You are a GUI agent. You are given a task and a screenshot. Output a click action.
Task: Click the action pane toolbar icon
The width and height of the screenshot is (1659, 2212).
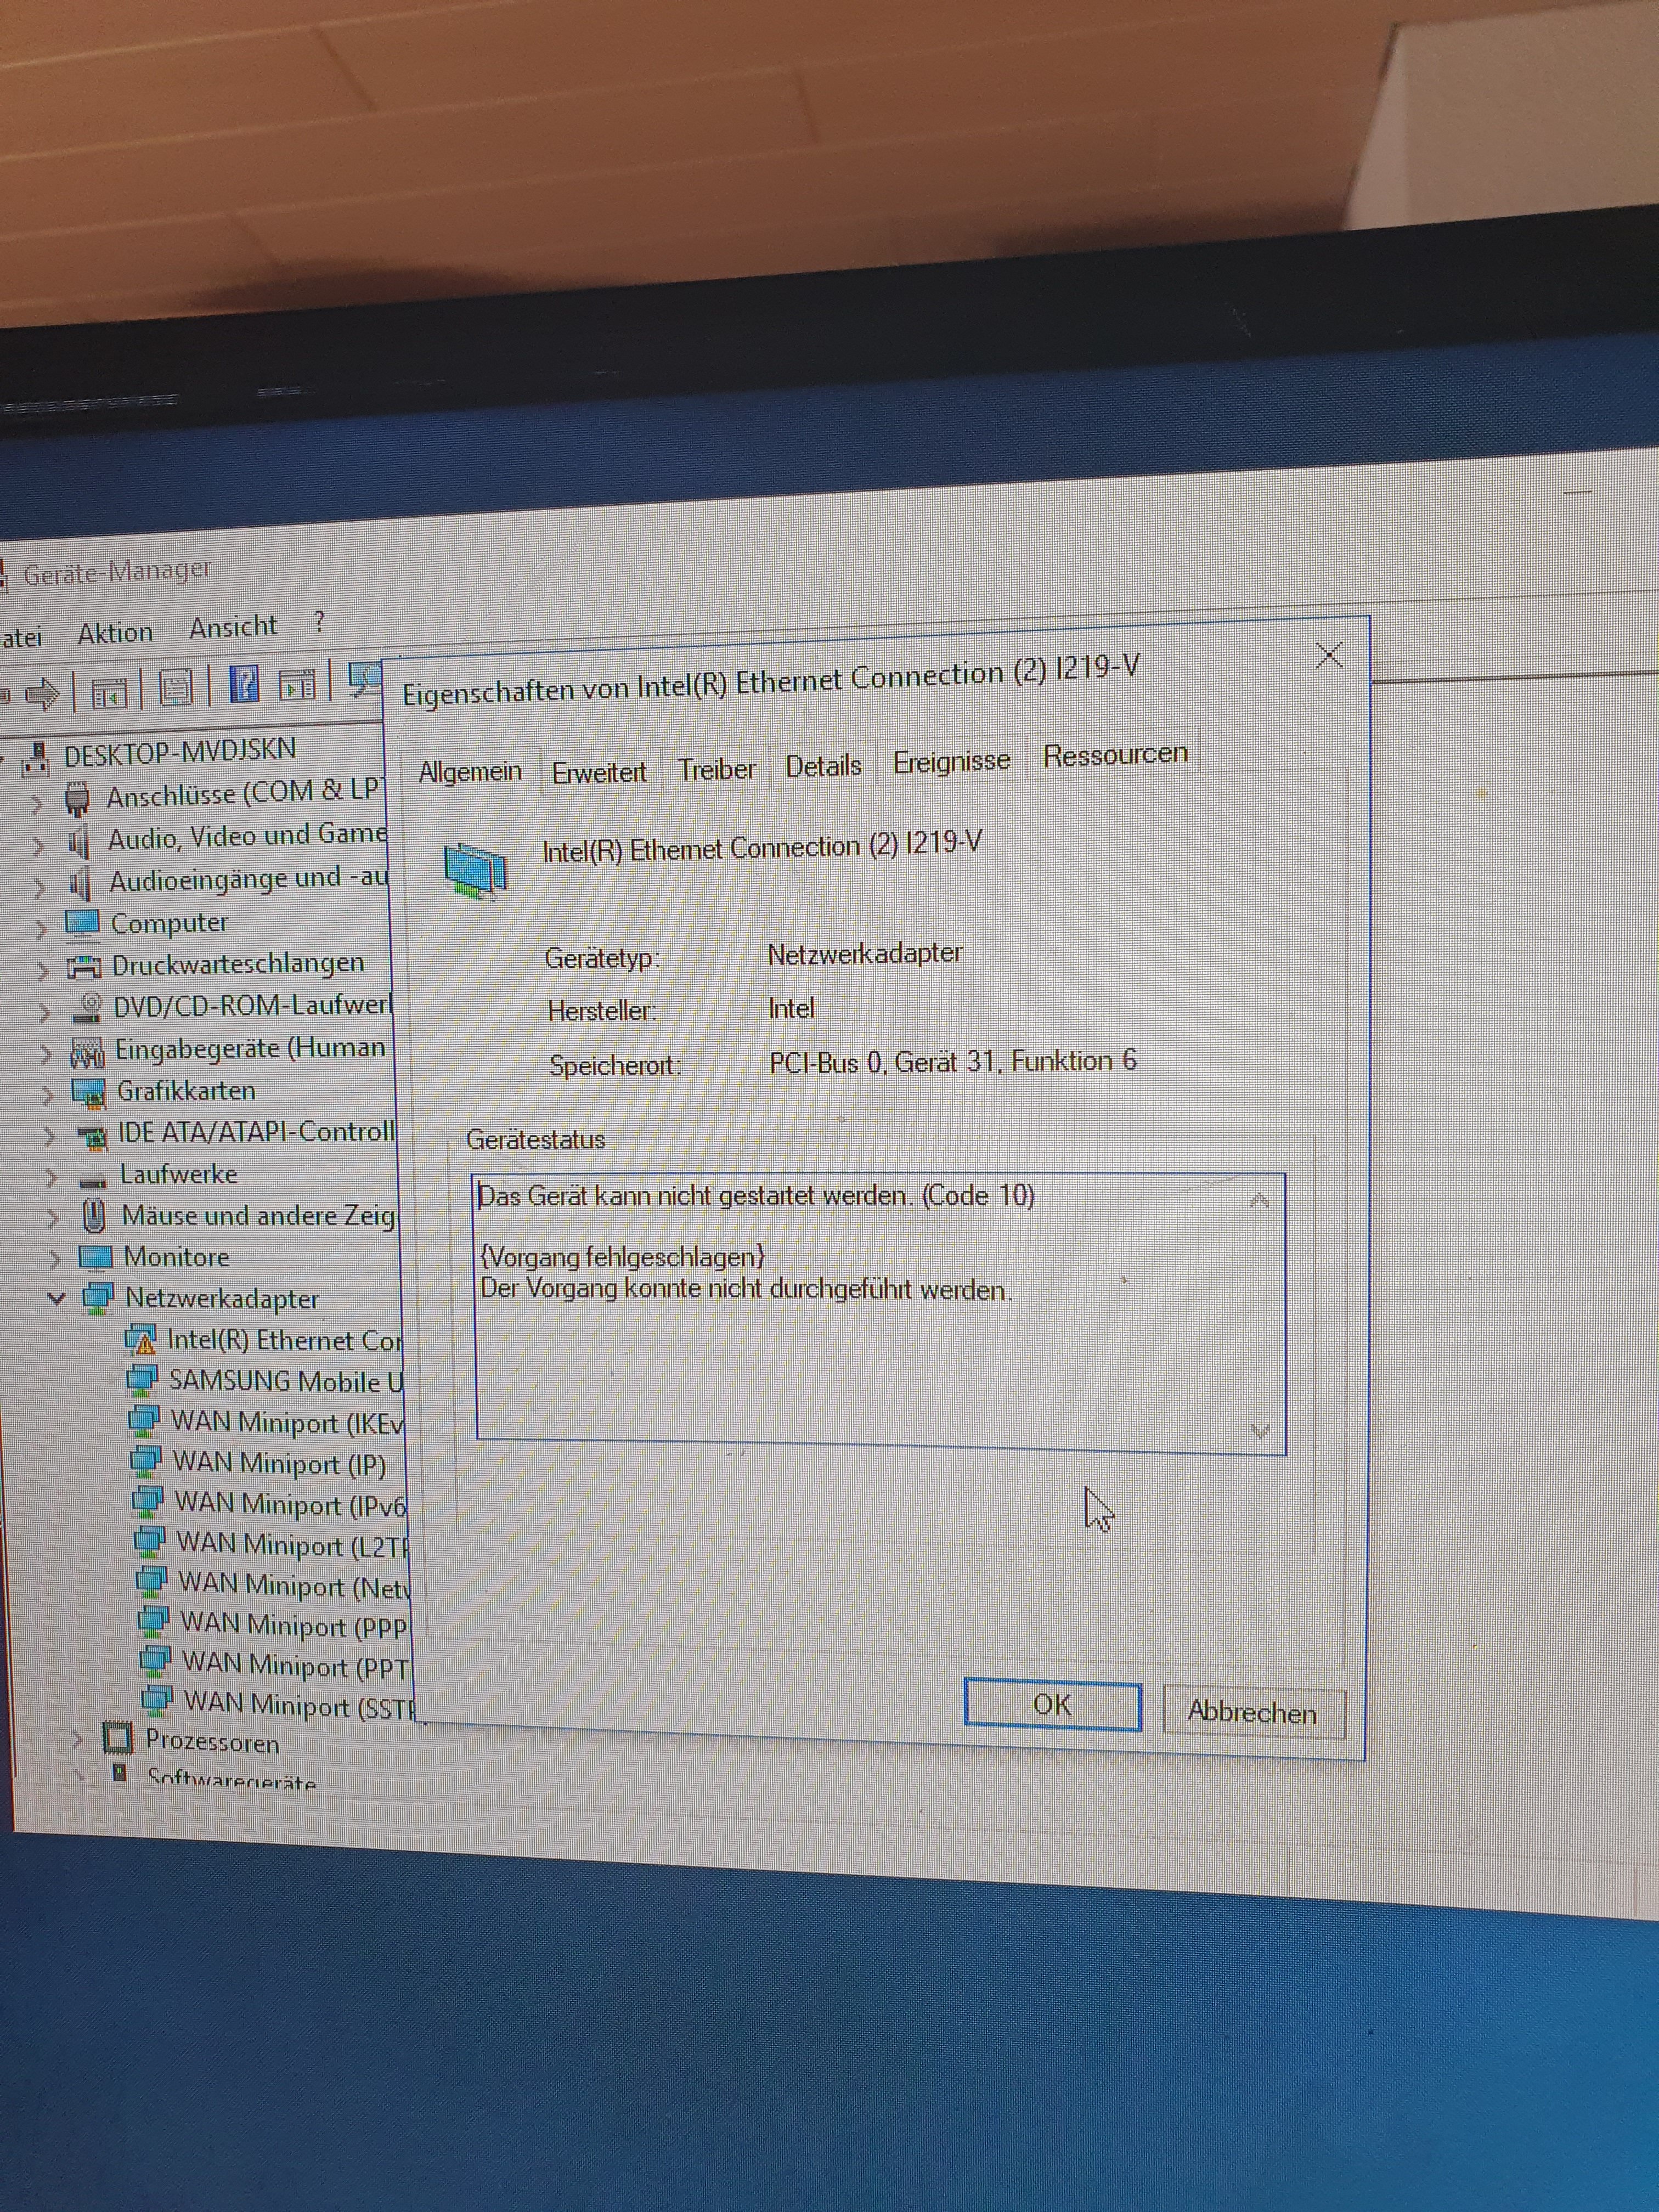(x=297, y=685)
